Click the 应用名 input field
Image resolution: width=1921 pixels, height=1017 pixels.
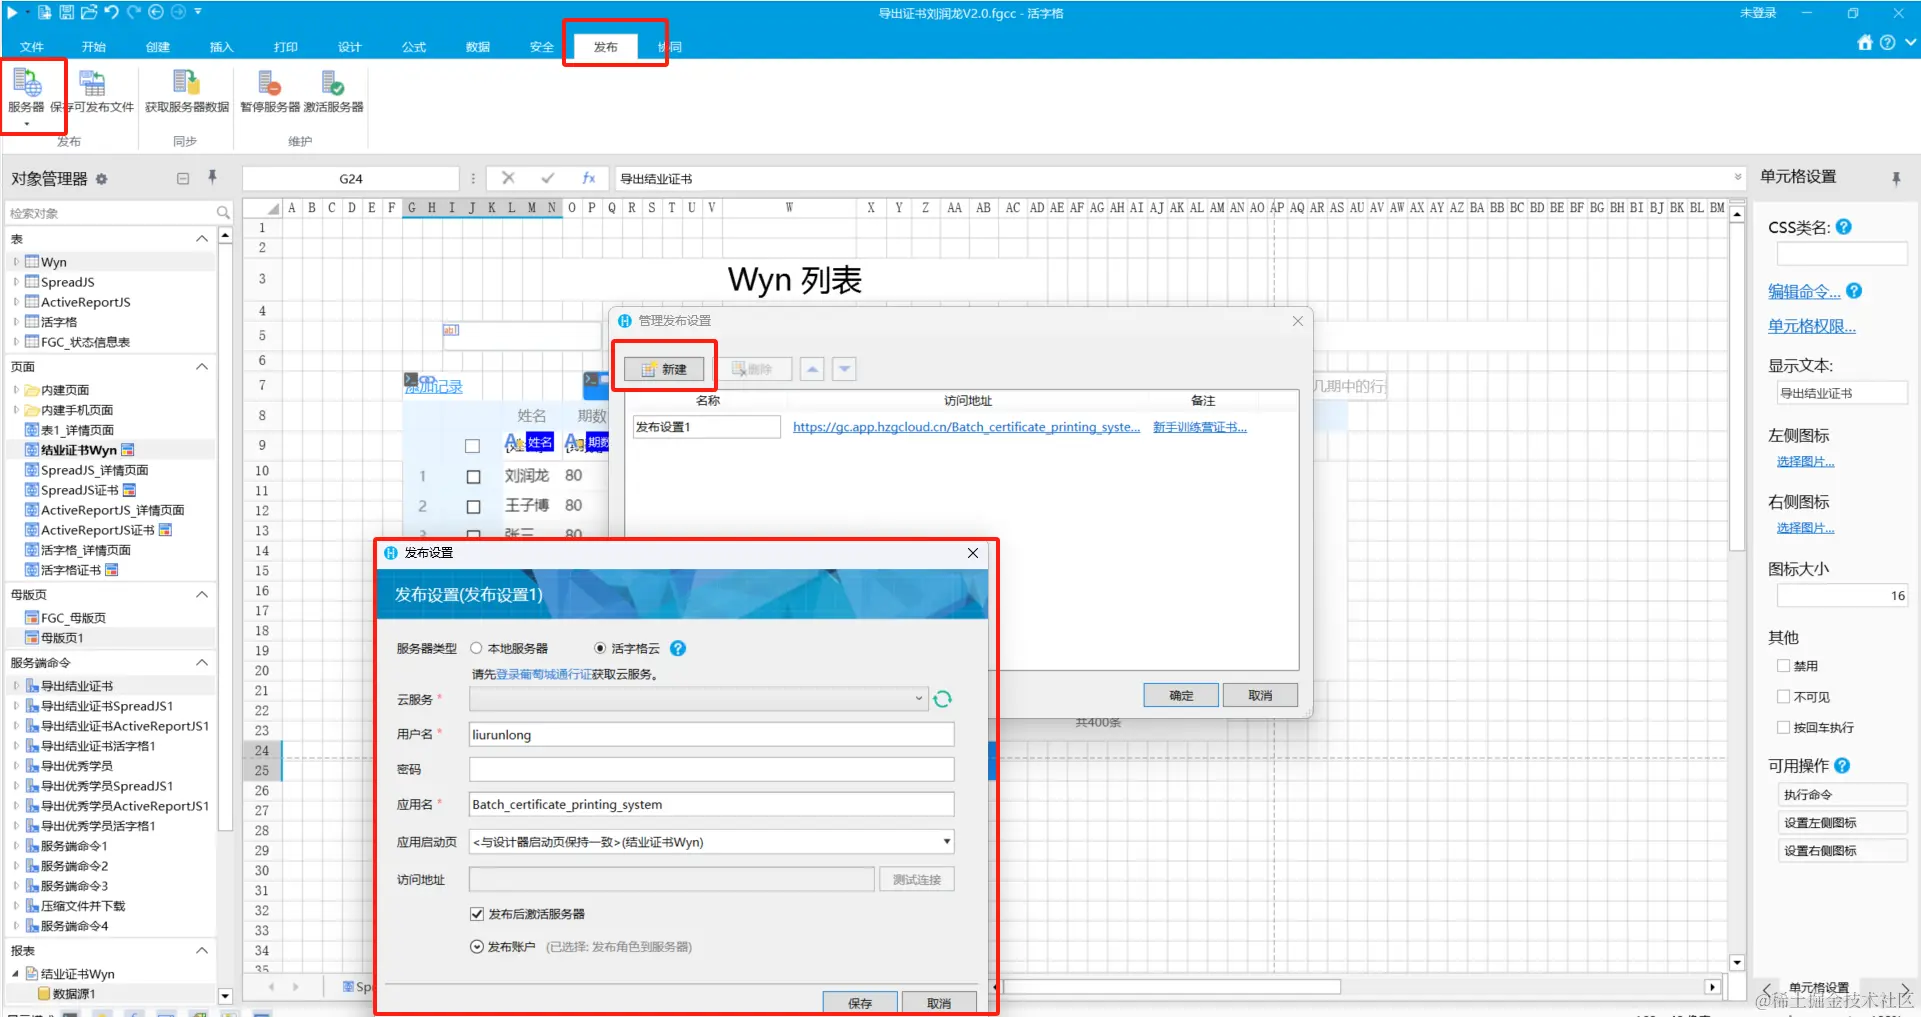click(x=711, y=804)
